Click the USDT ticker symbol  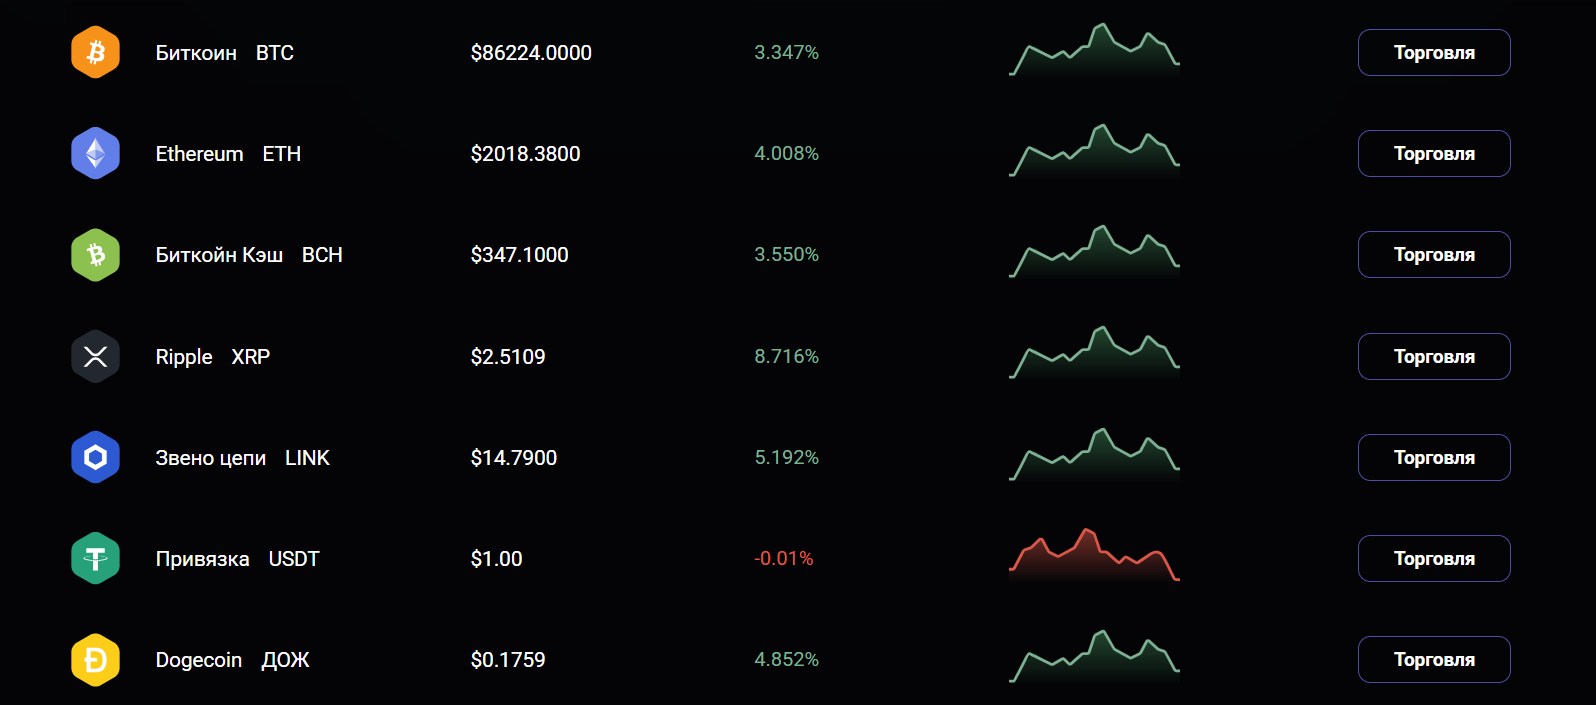[294, 559]
